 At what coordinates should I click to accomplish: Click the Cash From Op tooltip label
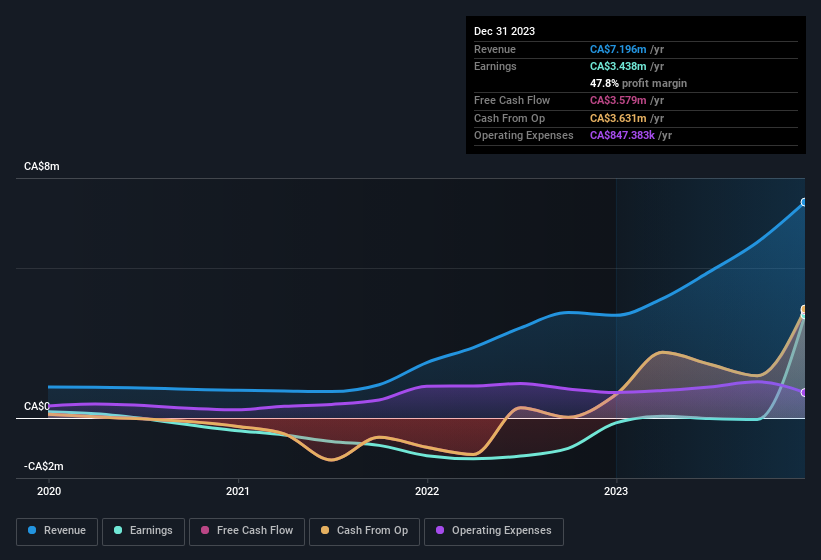click(509, 118)
